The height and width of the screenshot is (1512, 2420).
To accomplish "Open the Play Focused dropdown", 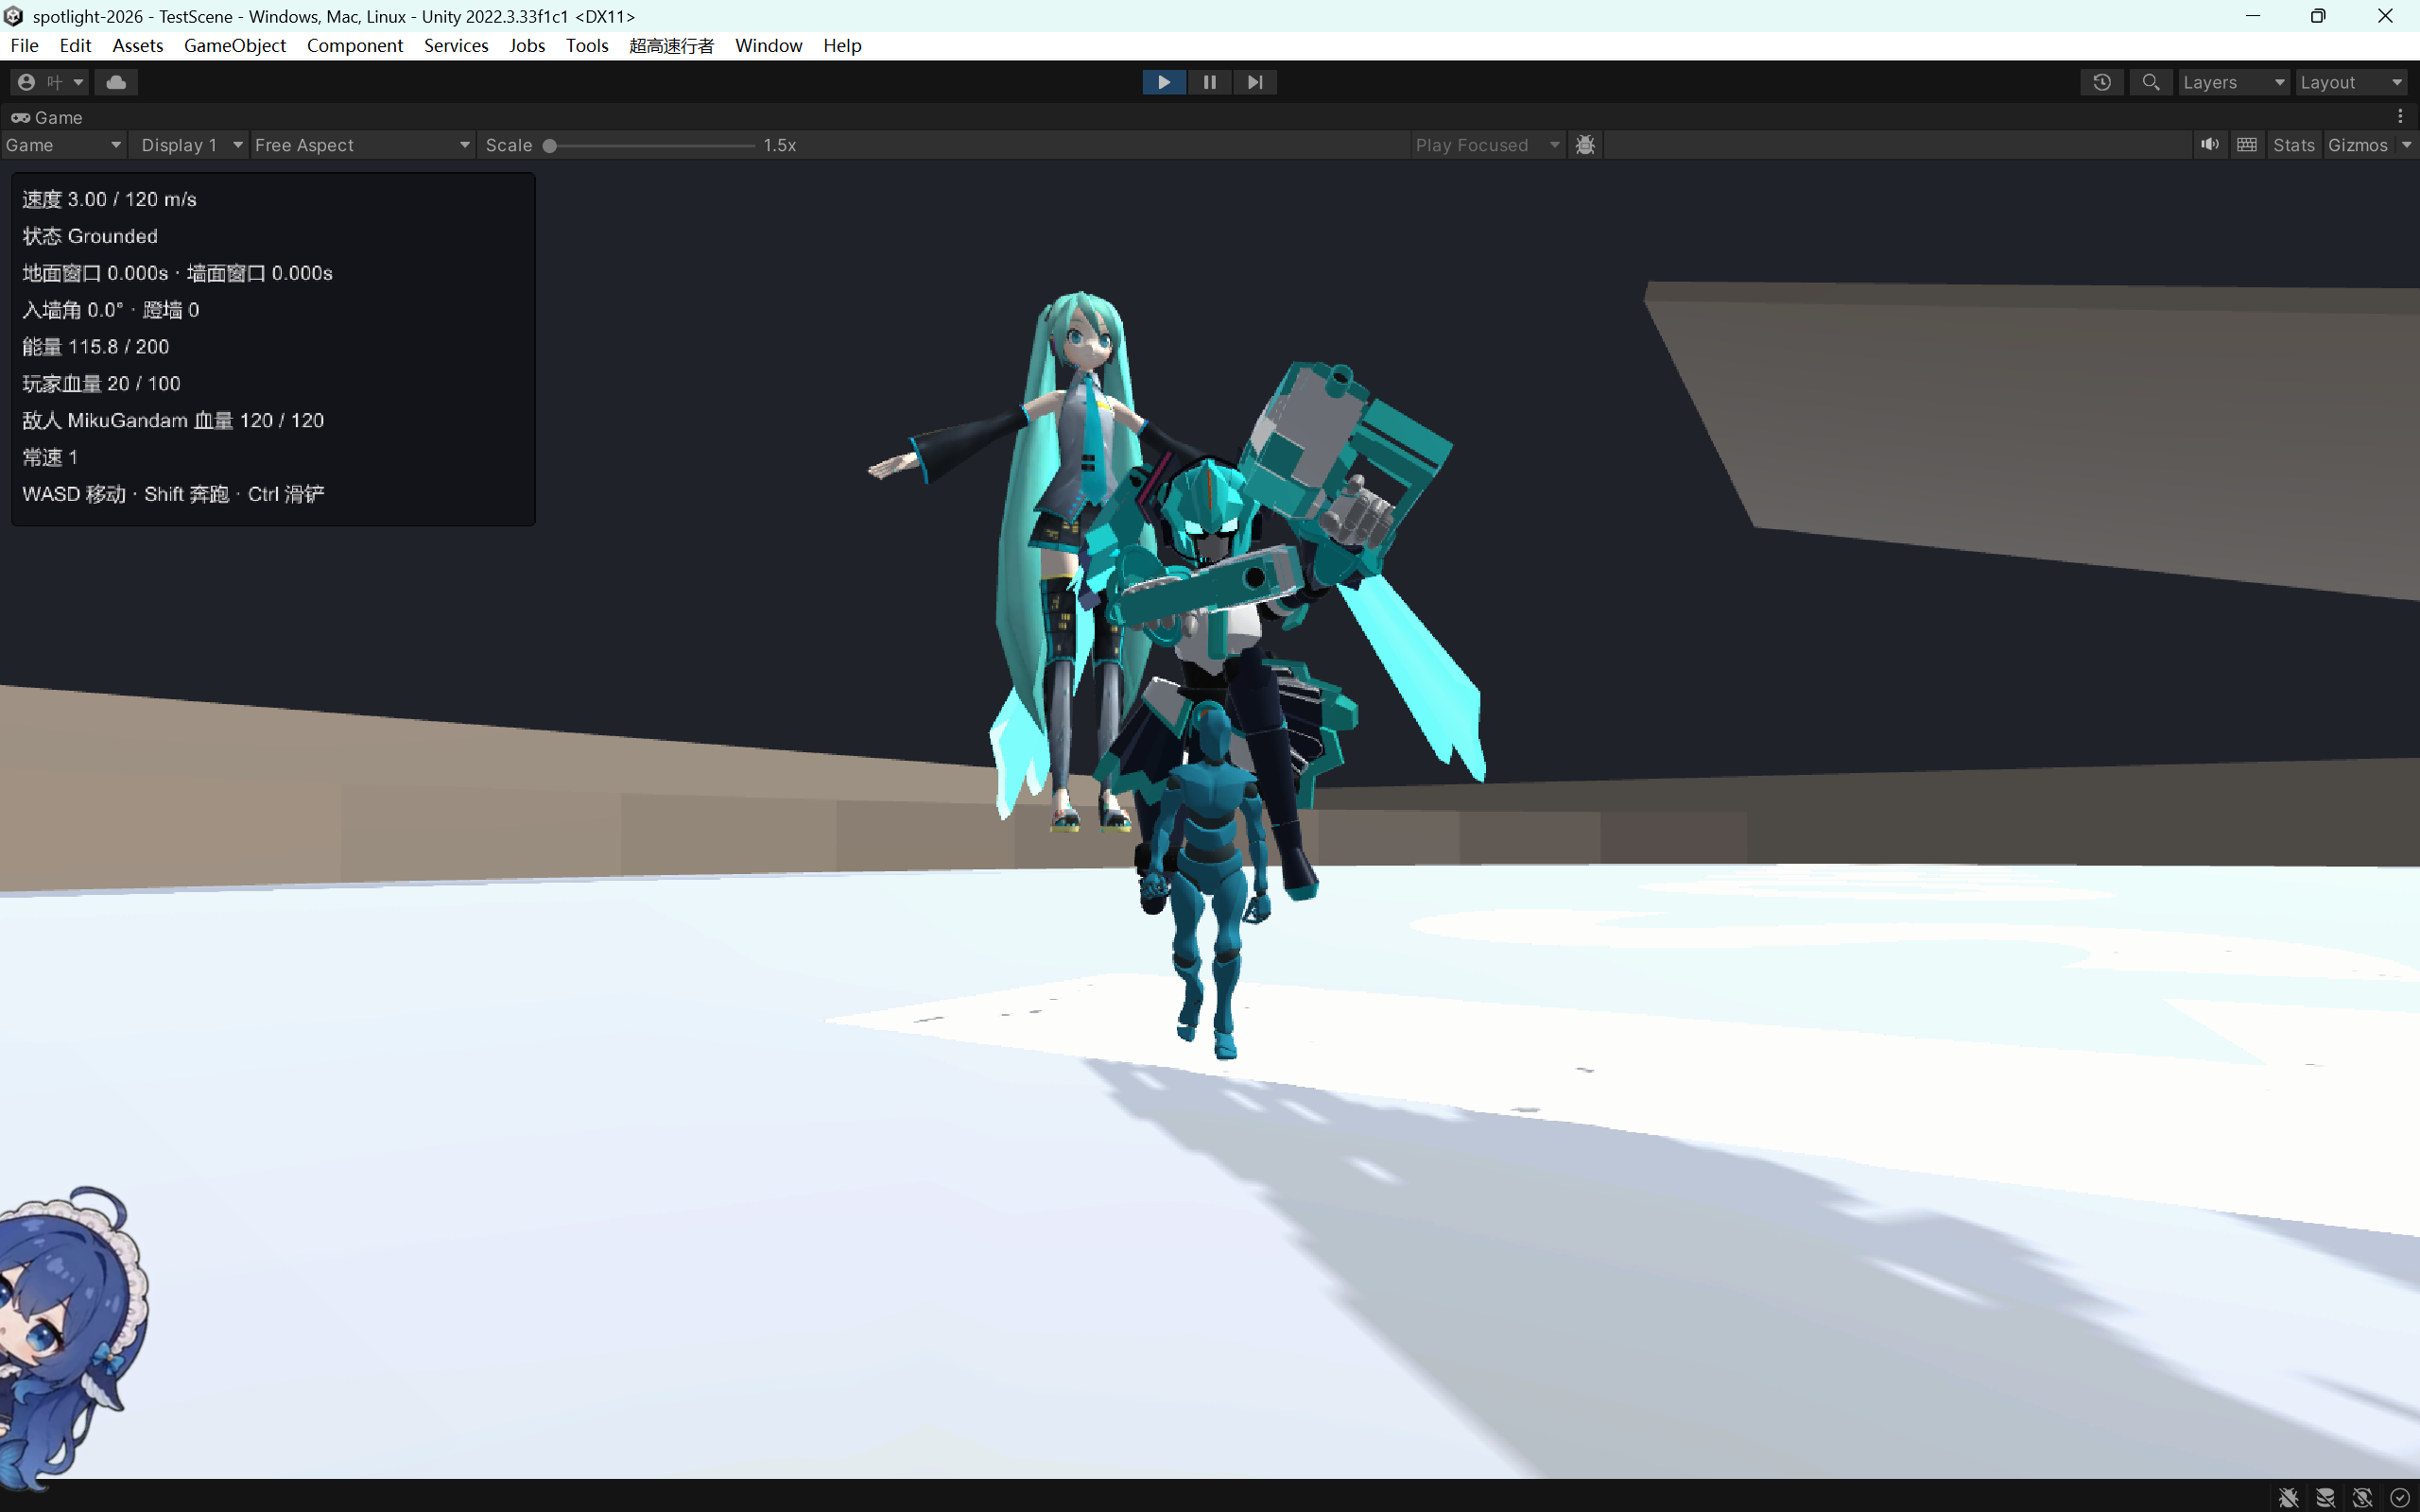I will tap(1487, 145).
